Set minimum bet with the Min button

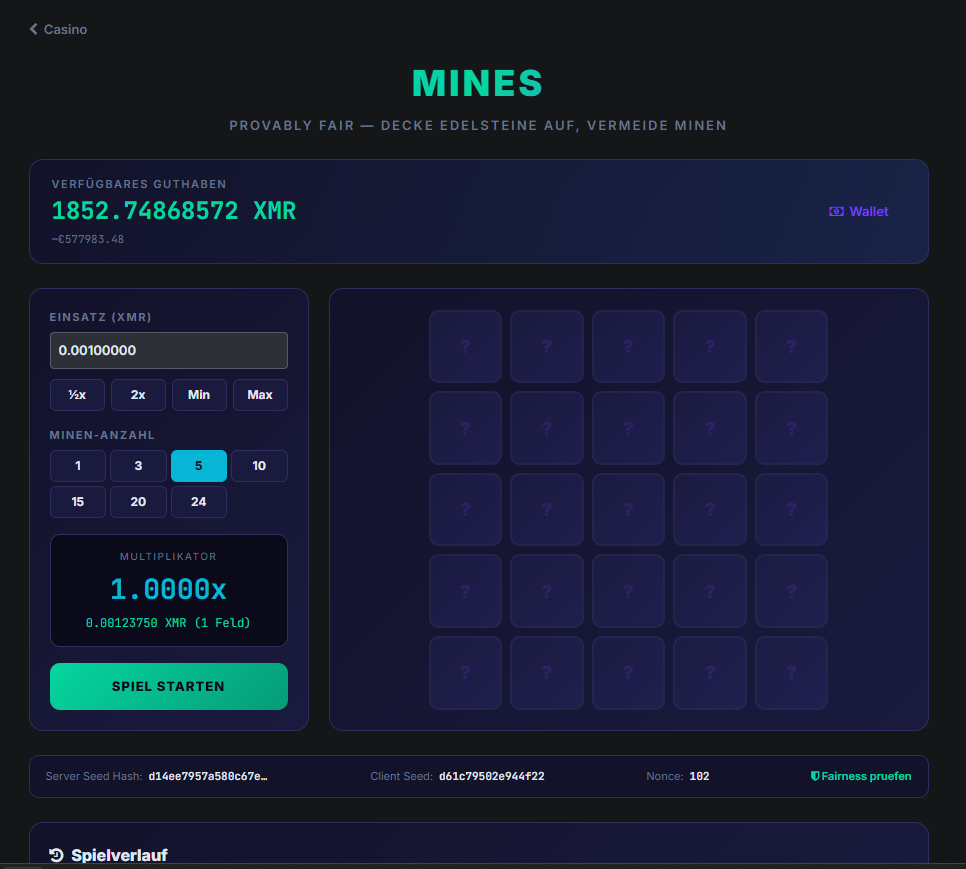[x=199, y=395]
